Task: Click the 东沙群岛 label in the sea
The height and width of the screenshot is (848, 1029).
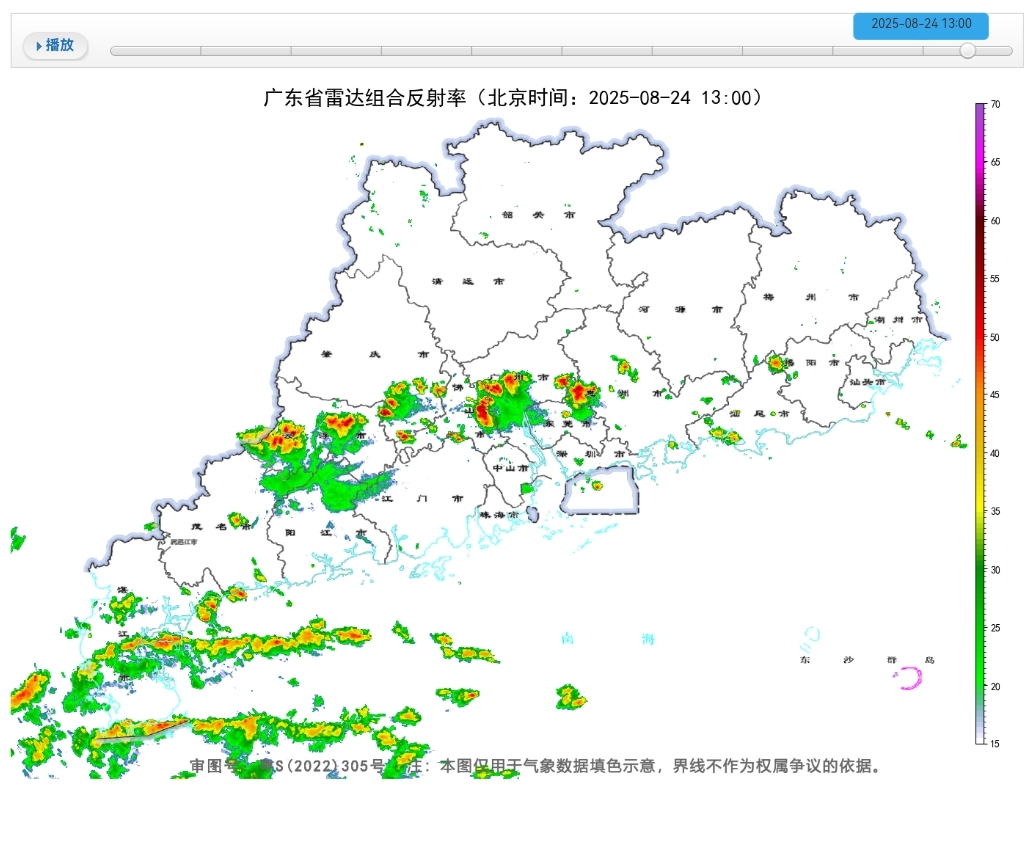Action: coord(866,660)
